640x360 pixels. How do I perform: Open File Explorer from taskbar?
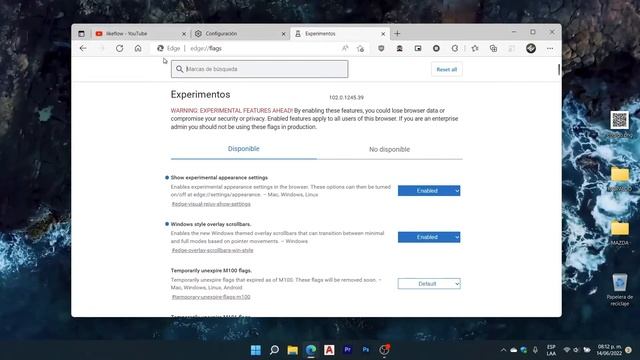[x=293, y=350]
